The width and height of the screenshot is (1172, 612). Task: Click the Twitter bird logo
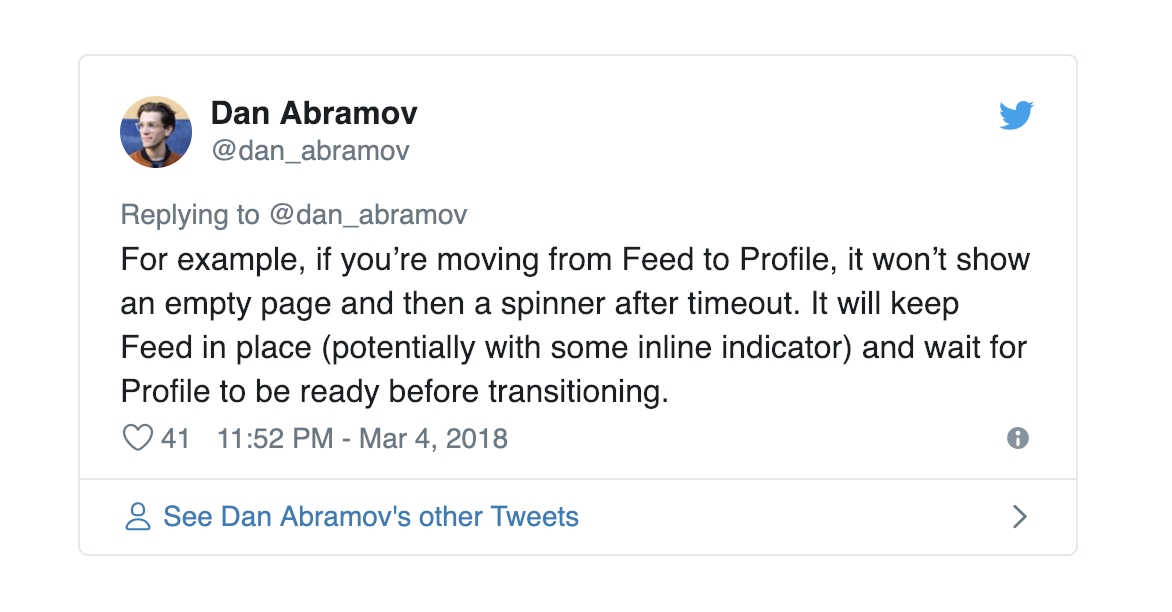1017,115
